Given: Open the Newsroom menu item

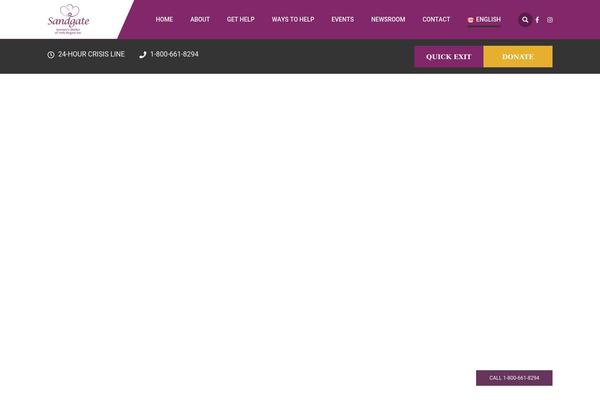Looking at the screenshot, I should [x=388, y=20].
